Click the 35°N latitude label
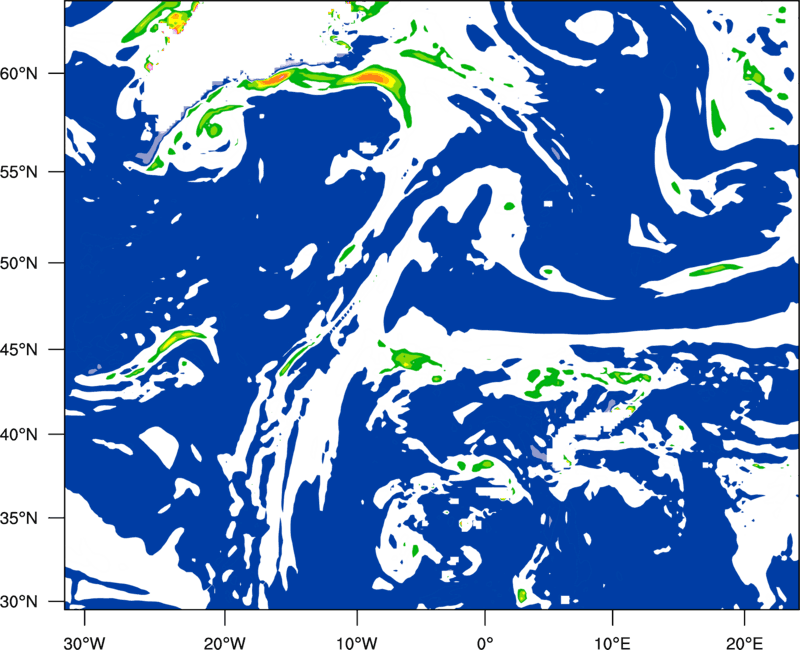Image resolution: width=800 pixels, height=650 pixels. [19, 518]
